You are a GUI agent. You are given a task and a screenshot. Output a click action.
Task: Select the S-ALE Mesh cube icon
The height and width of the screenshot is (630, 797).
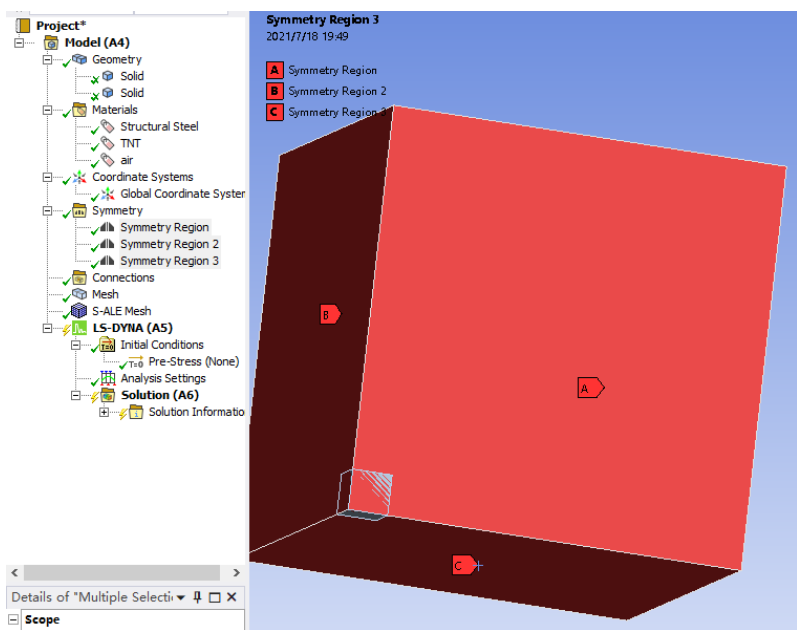tap(80, 311)
